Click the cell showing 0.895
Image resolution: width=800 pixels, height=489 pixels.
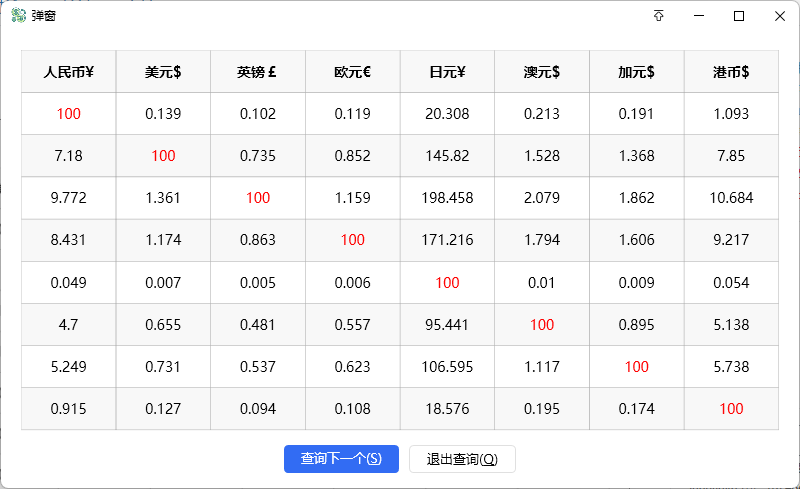(x=637, y=325)
